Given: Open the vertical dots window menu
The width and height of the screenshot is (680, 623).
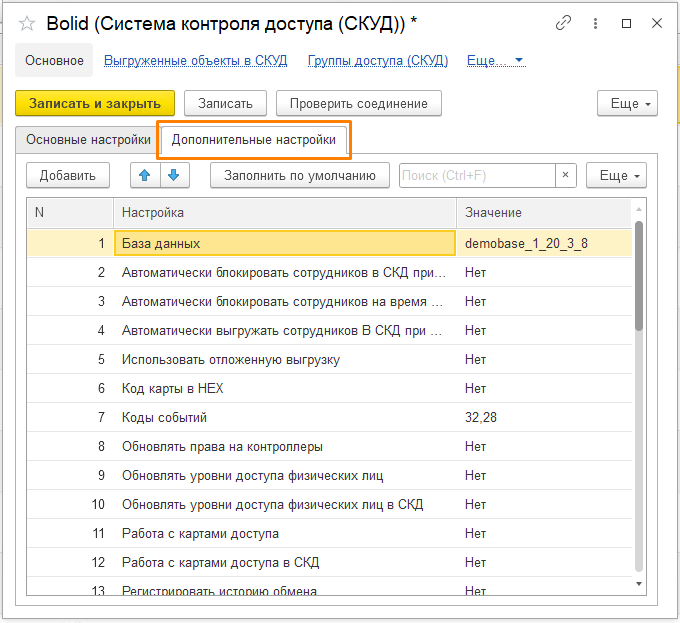Looking at the screenshot, I should click(596, 22).
